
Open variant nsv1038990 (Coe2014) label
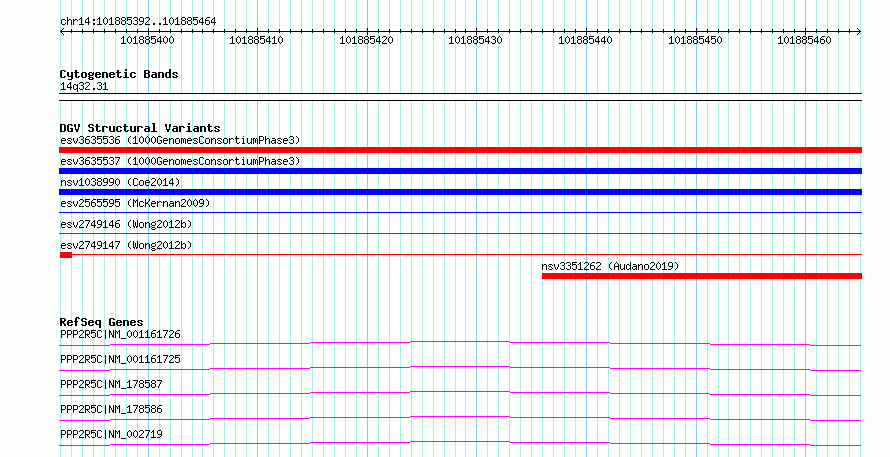coord(120,182)
